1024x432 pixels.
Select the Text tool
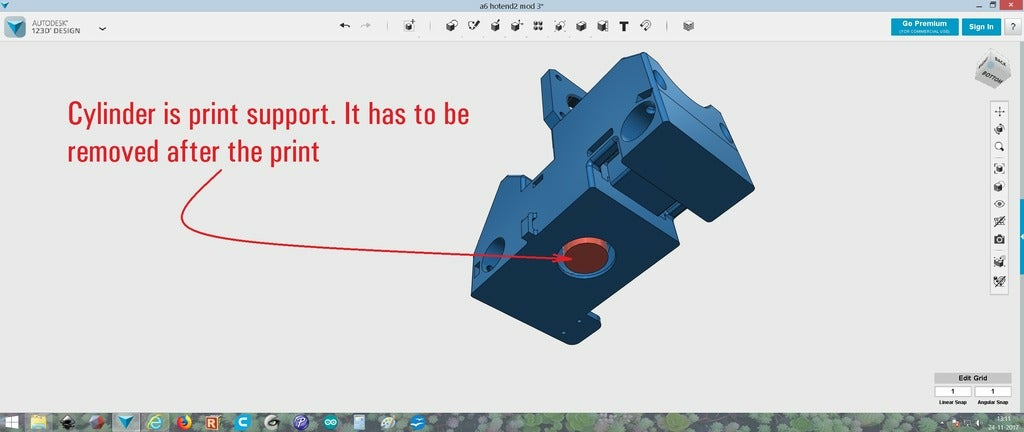click(x=624, y=27)
